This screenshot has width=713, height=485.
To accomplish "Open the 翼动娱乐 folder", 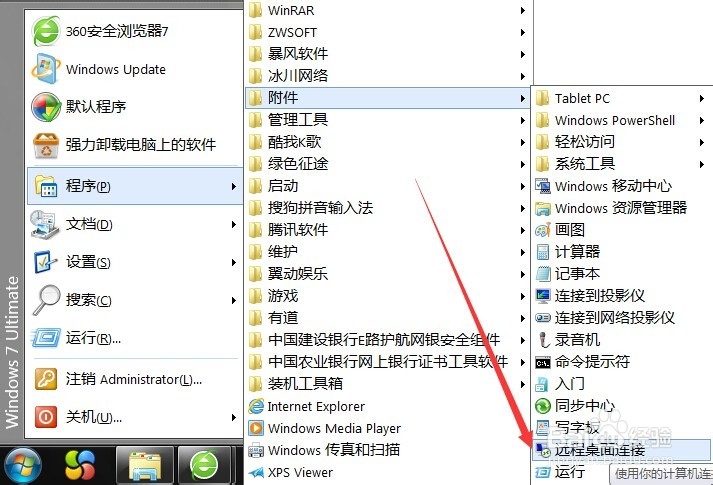I will coord(387,274).
